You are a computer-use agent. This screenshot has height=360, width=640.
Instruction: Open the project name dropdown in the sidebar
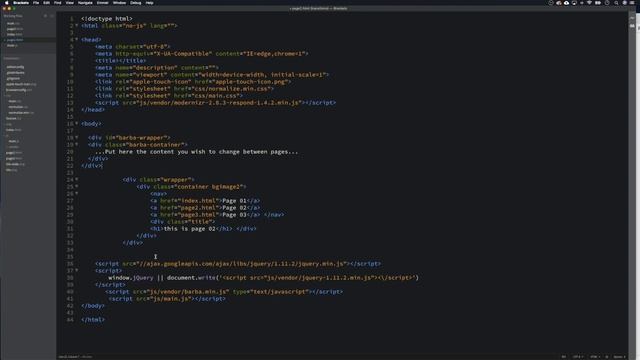pos(12,58)
